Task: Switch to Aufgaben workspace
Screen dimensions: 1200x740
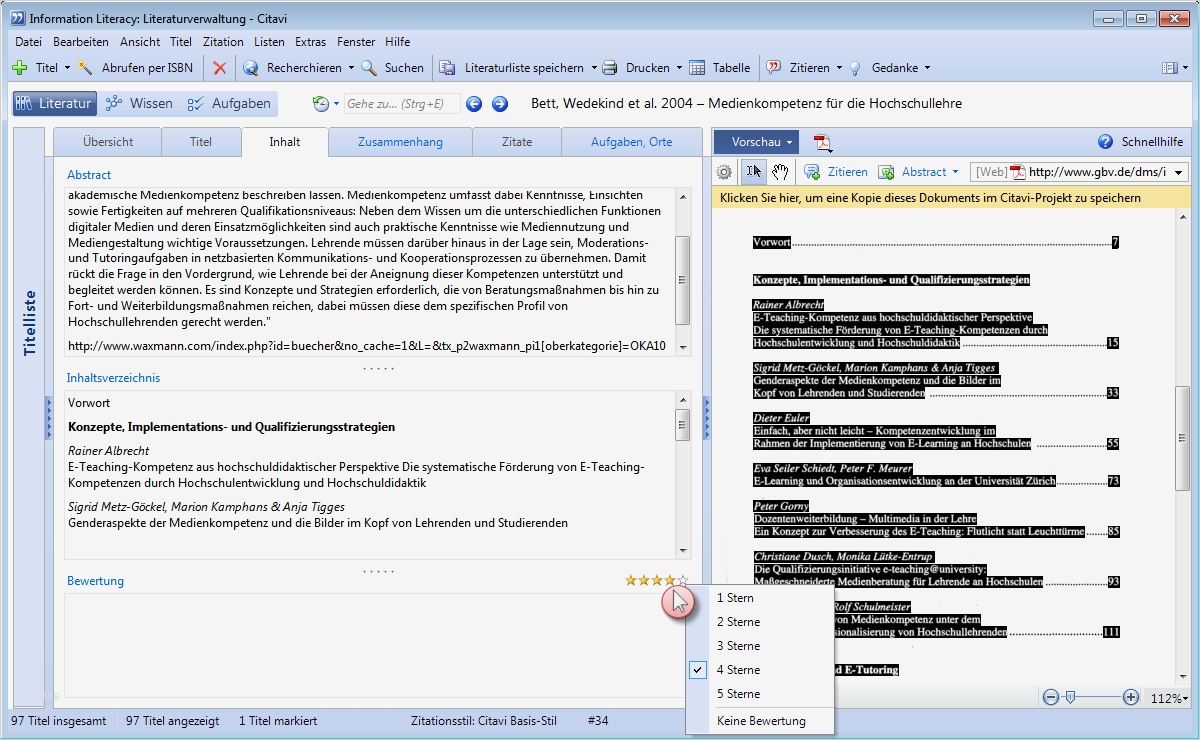Action: click(x=229, y=104)
